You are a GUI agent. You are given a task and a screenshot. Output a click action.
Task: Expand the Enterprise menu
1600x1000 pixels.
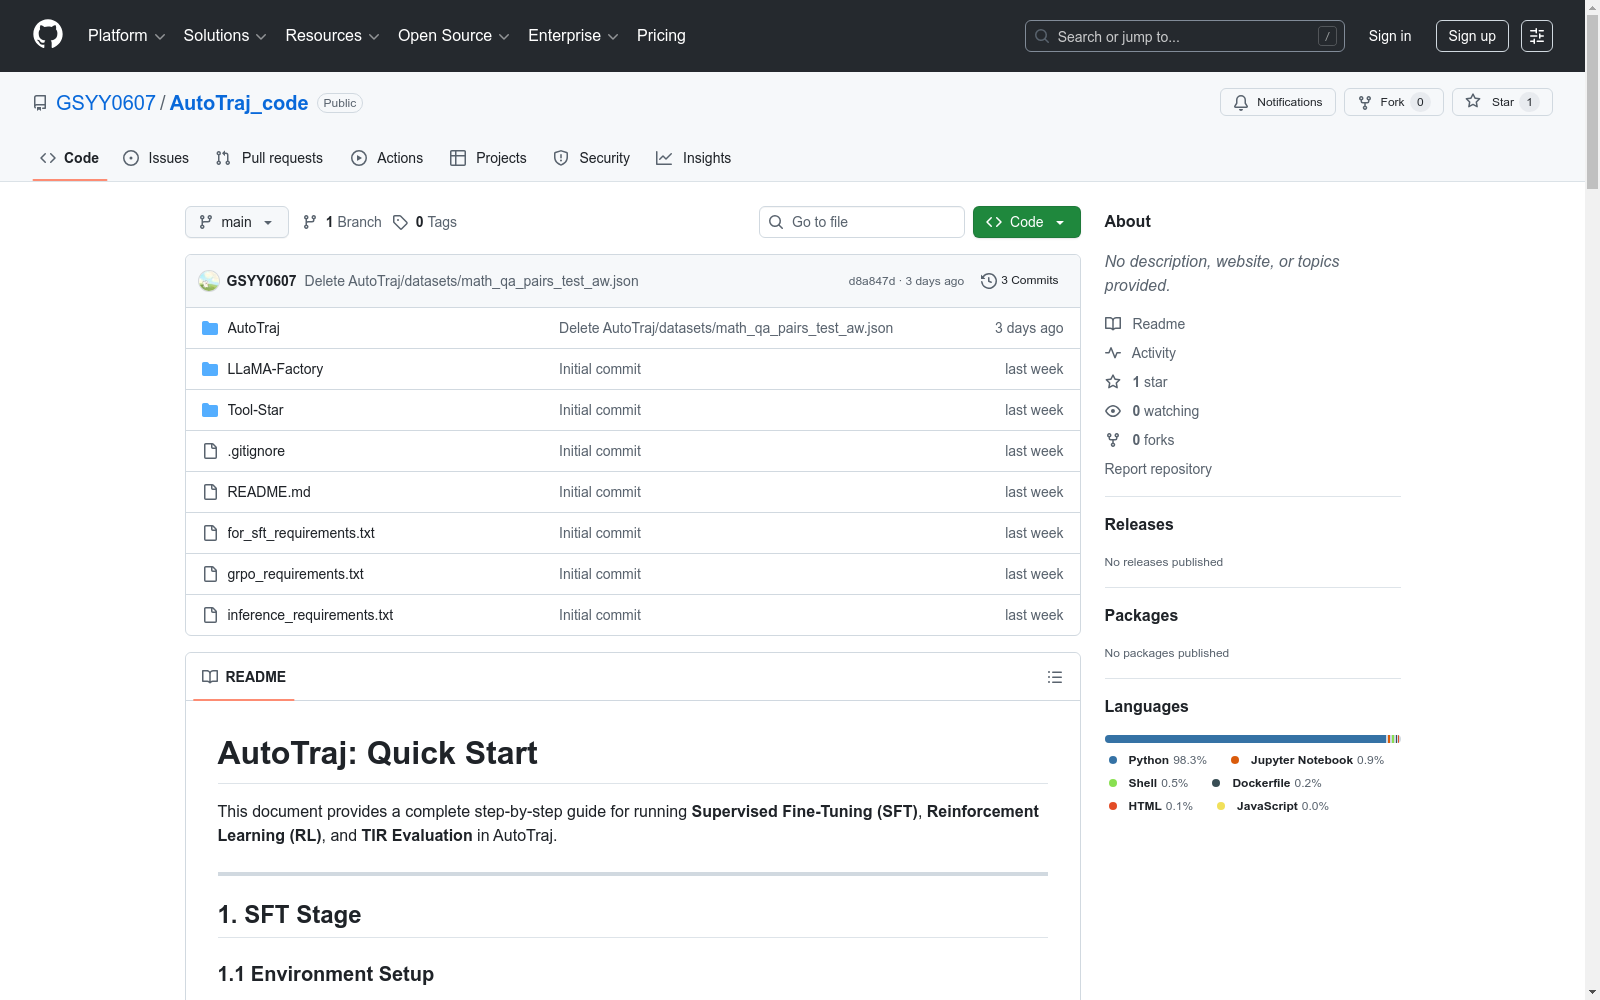574,36
